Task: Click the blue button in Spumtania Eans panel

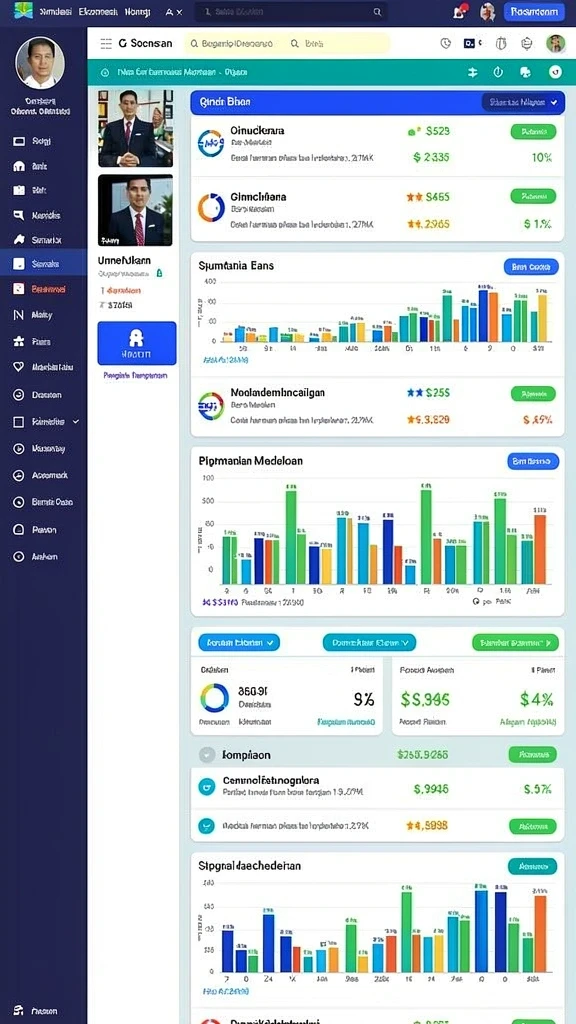Action: coord(531,266)
